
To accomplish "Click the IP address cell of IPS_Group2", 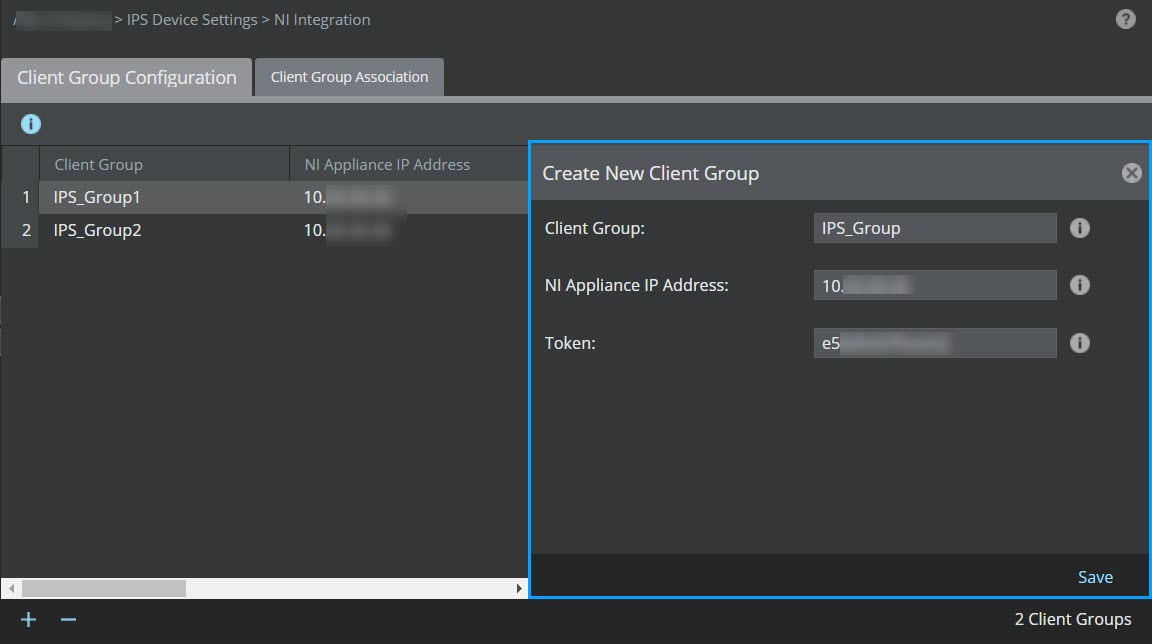I will (408, 231).
